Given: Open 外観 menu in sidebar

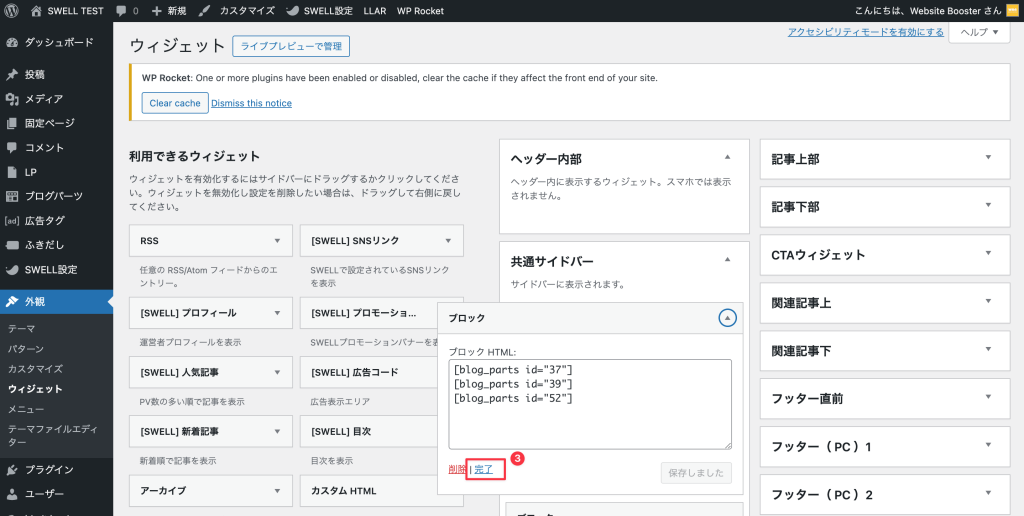Looking at the screenshot, I should point(56,302).
